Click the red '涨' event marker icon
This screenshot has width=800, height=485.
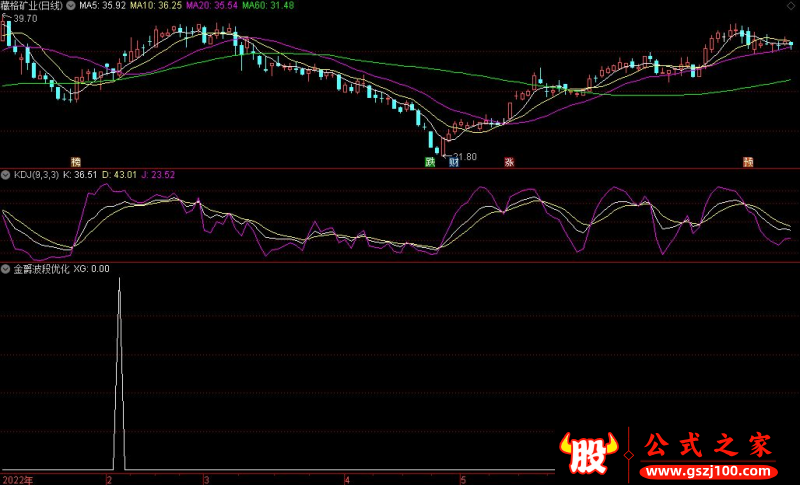509,162
